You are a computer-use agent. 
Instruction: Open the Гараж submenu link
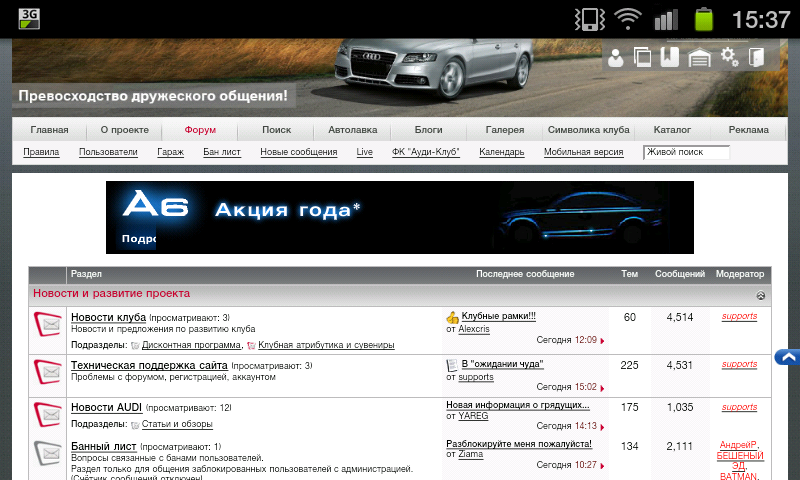pos(170,152)
